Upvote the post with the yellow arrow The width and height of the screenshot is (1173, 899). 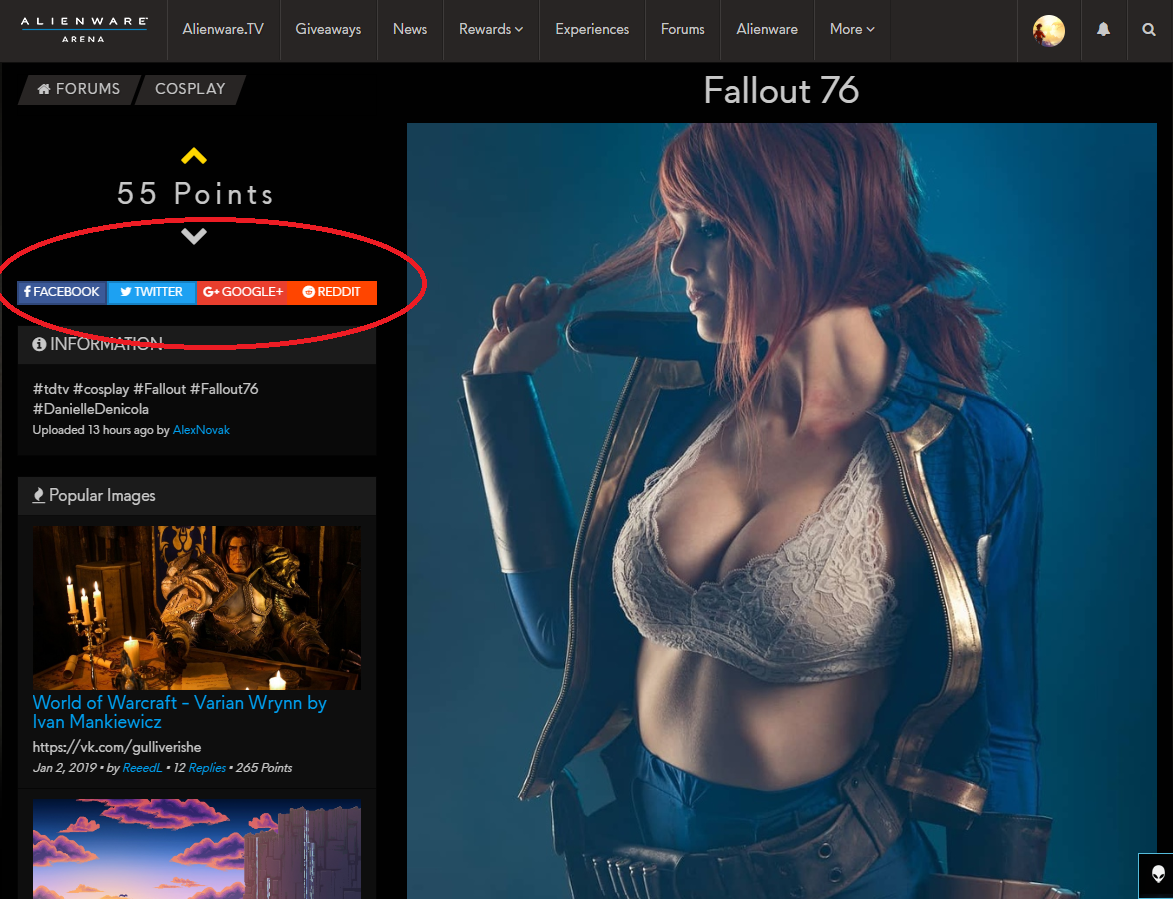194,156
